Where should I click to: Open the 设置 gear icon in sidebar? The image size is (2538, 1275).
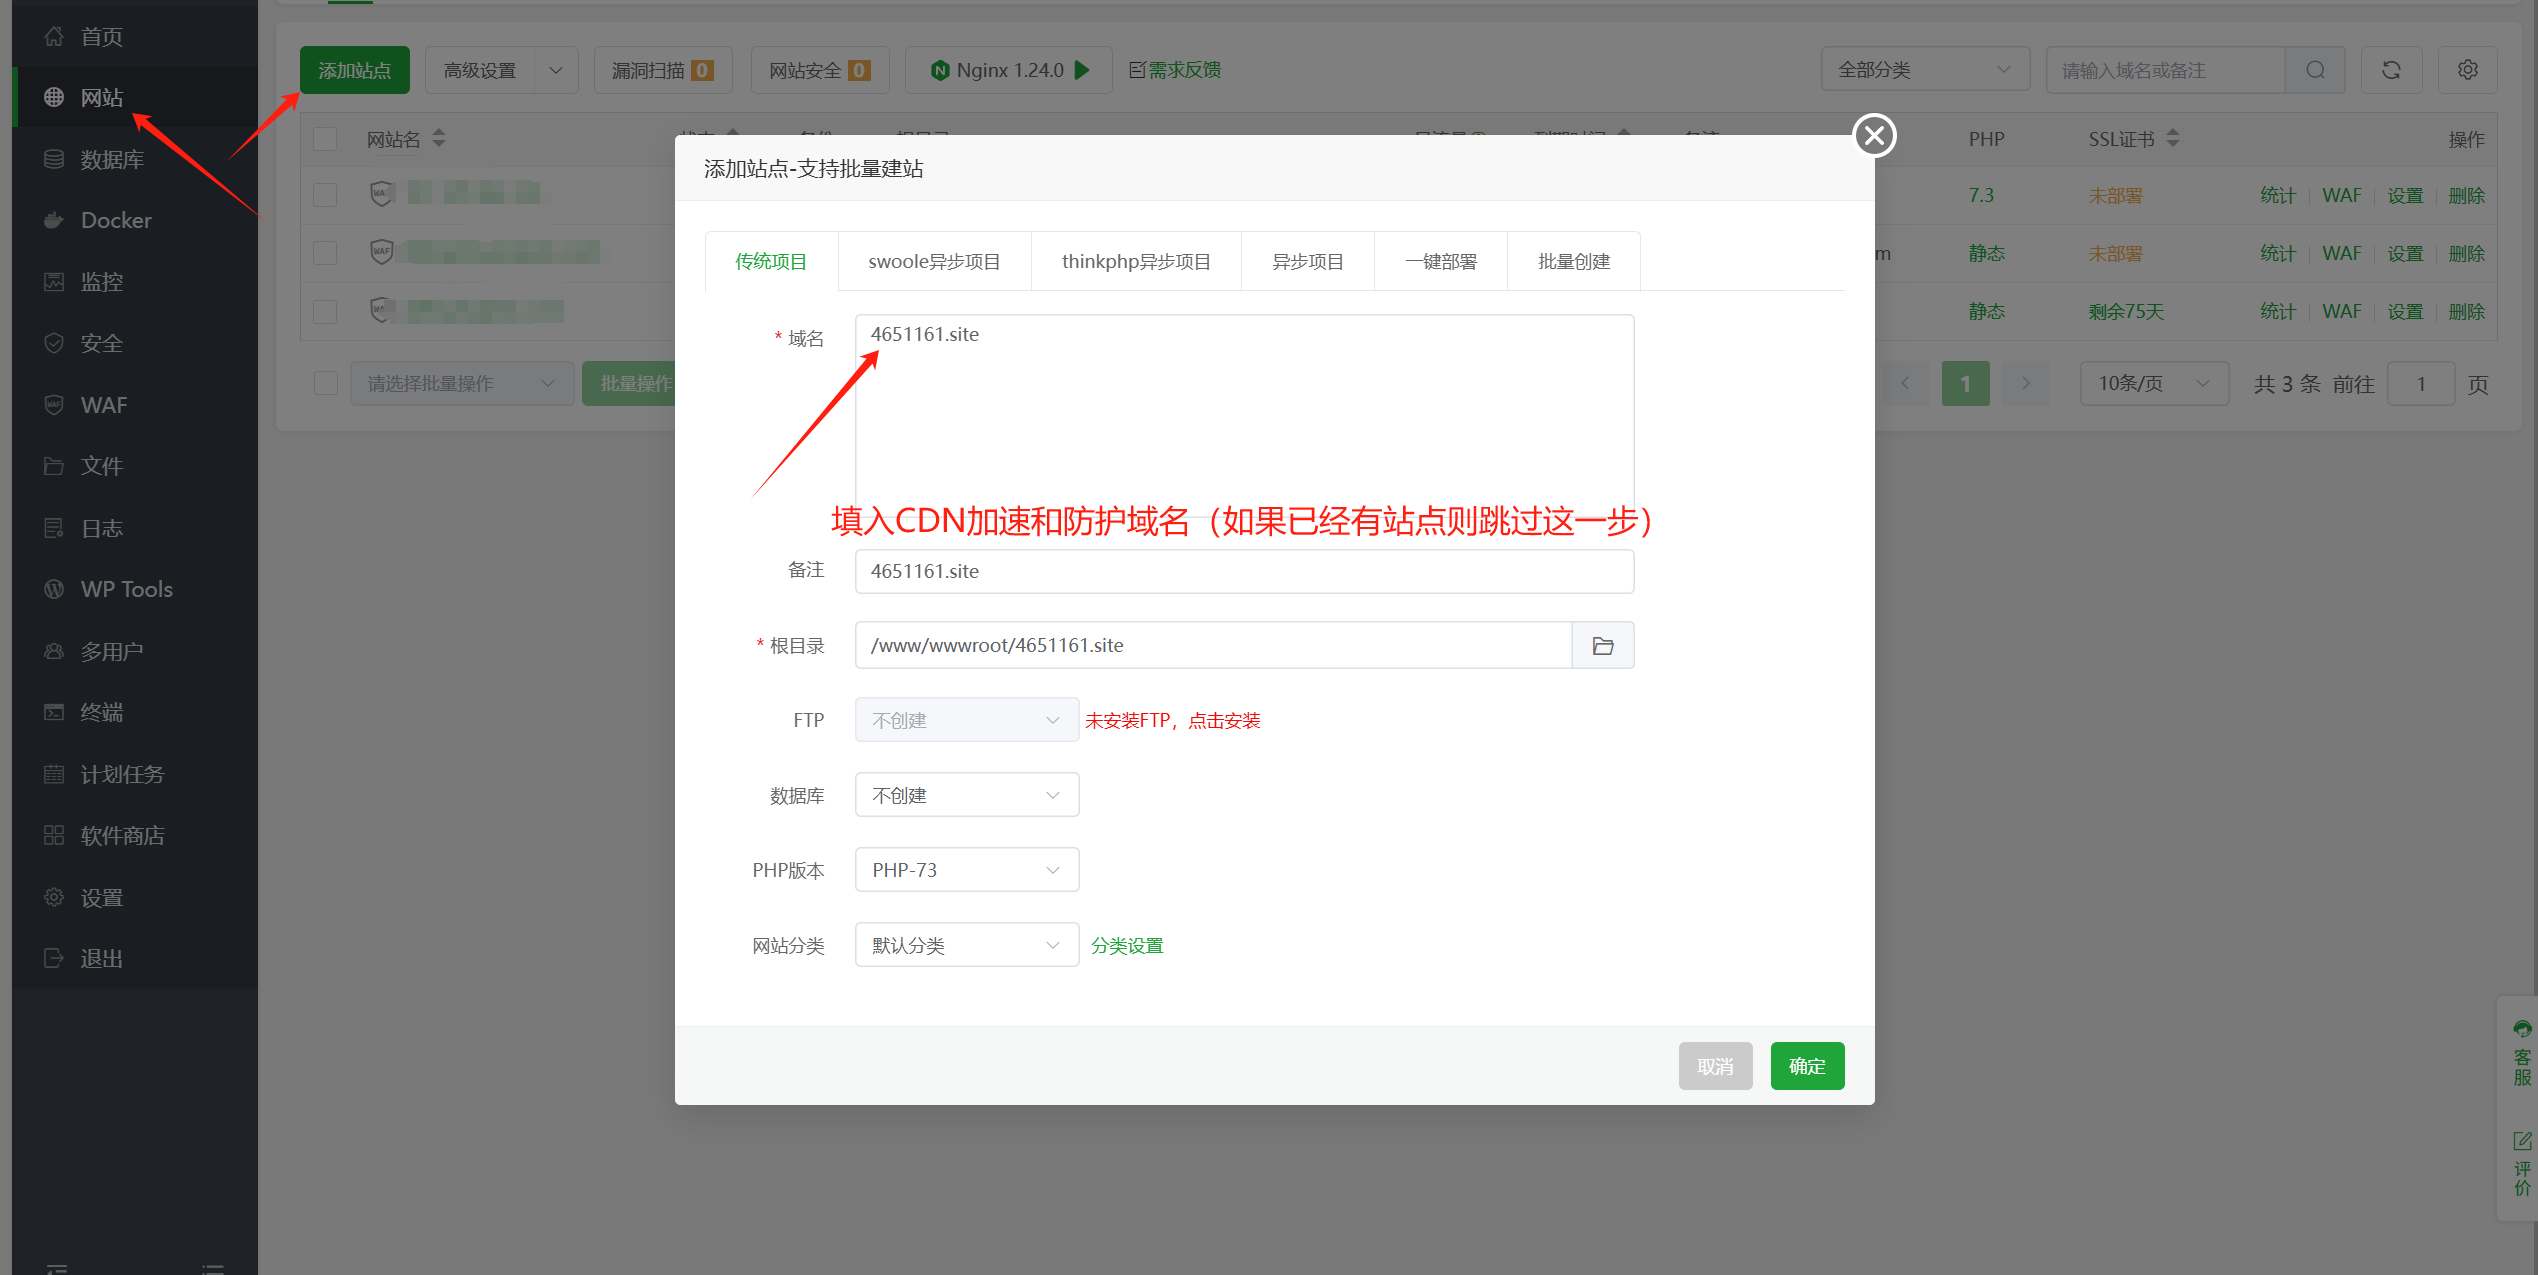(x=54, y=897)
